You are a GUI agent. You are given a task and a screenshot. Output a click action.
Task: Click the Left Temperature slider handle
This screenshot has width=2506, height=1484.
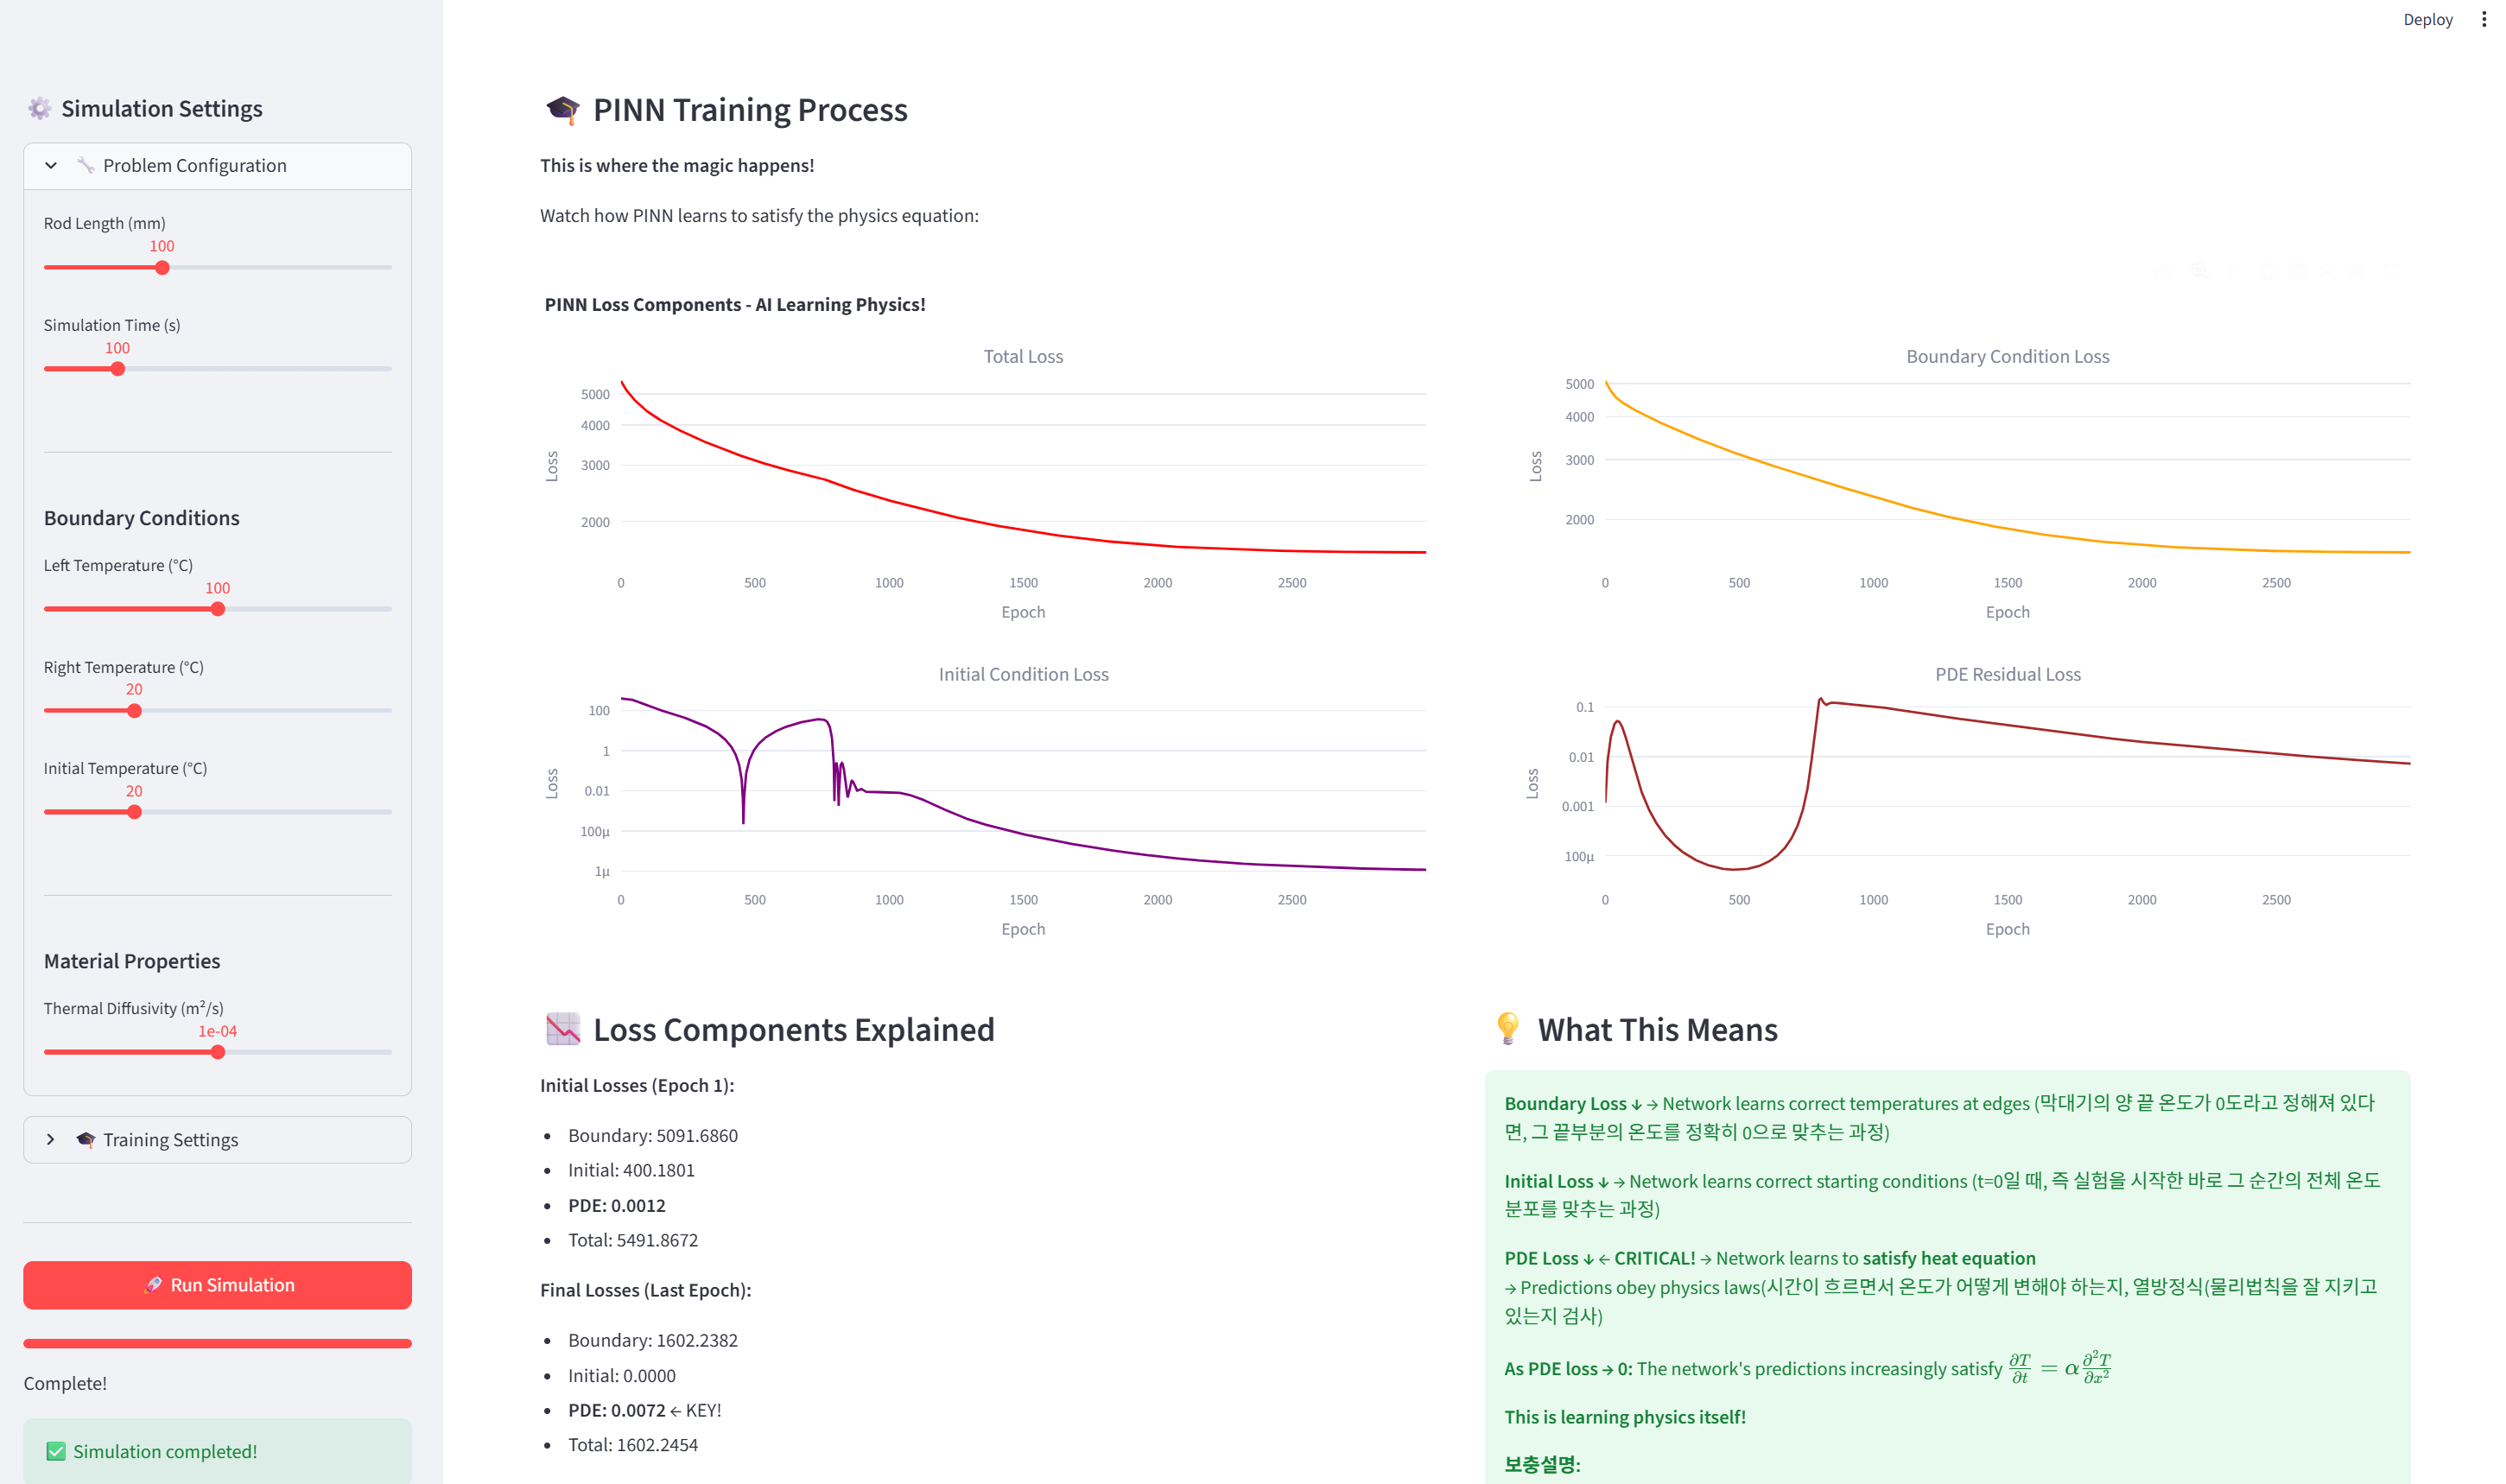[218, 609]
